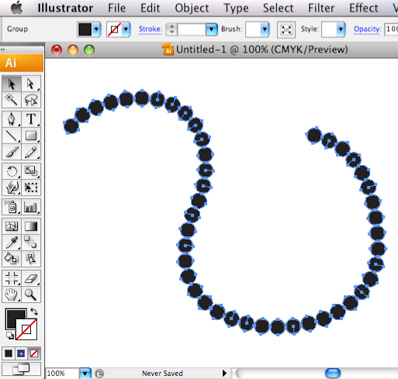Swap fill and stroke colors
Viewport: 398px width, 379px height.
click(34, 312)
